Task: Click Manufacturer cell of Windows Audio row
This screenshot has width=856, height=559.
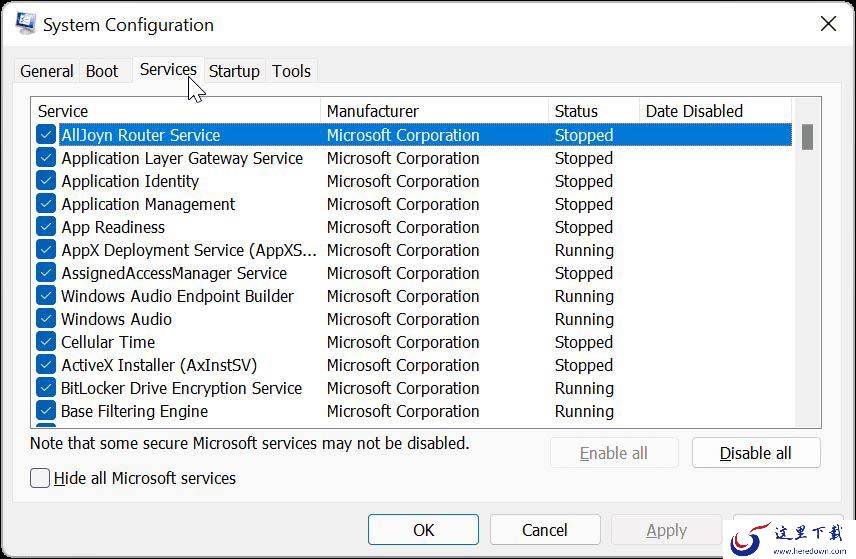Action: click(403, 318)
